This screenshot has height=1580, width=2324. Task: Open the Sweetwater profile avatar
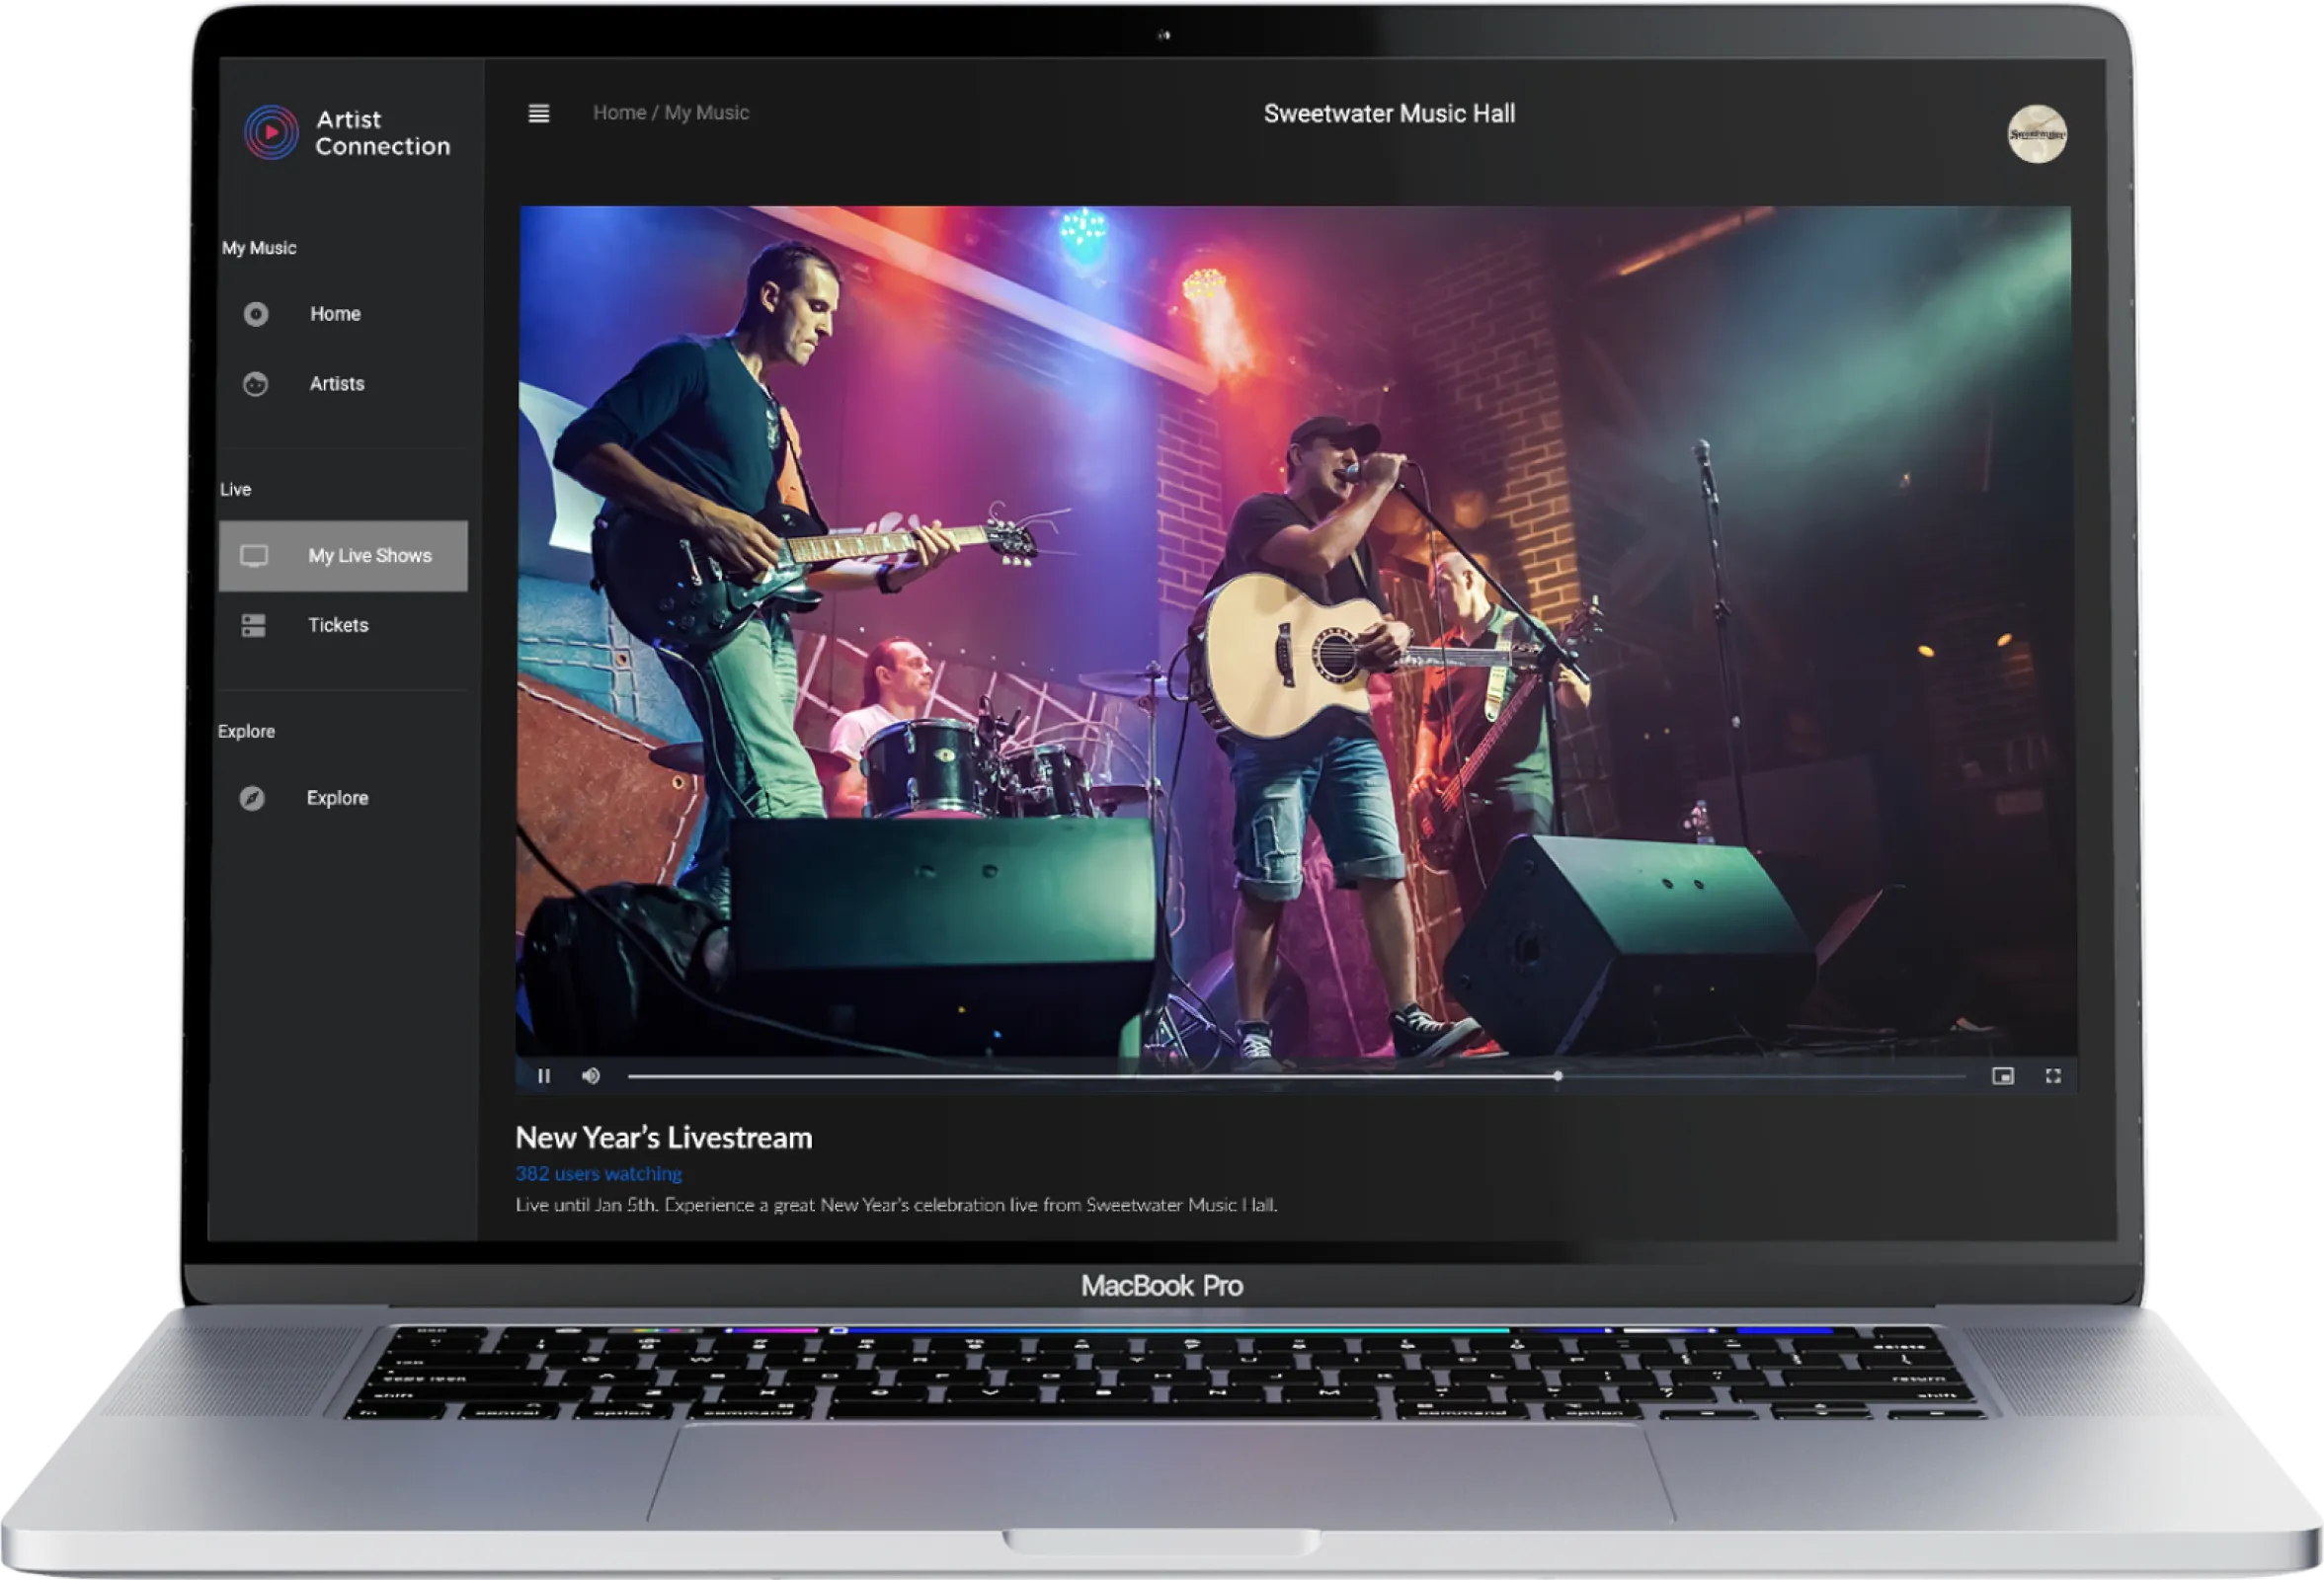(x=2037, y=133)
